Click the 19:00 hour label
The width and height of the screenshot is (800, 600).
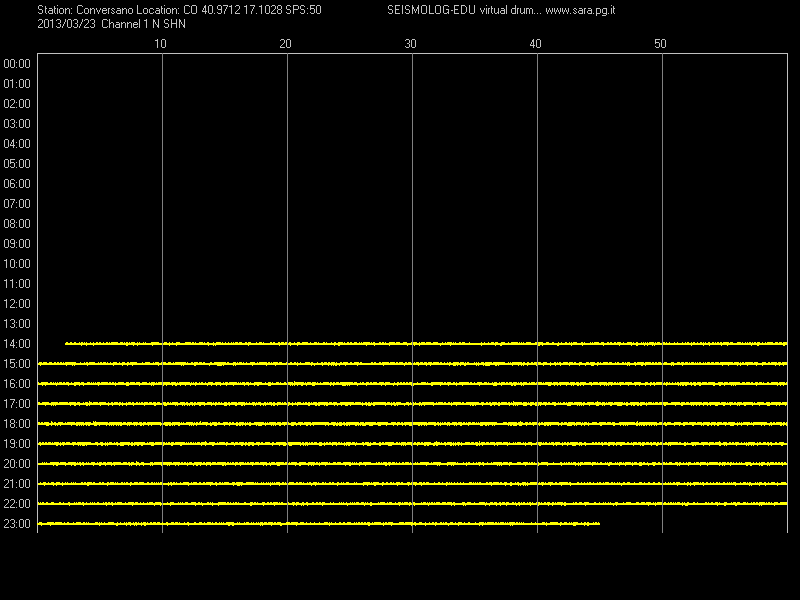click(x=17, y=444)
